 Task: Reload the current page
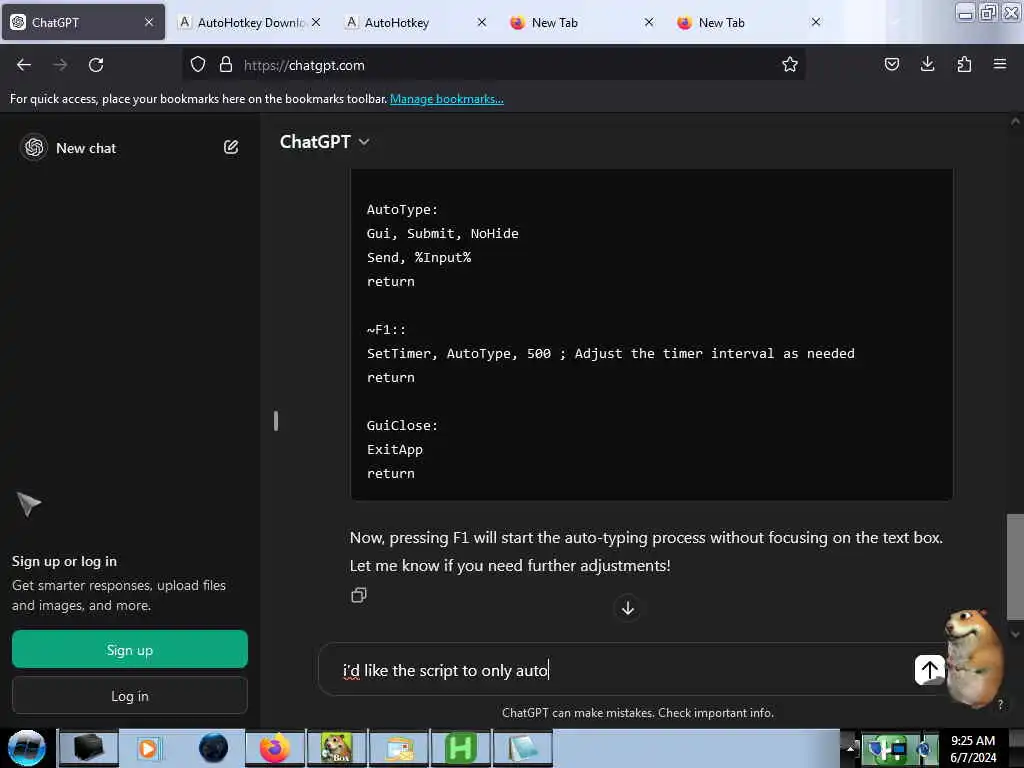coord(96,65)
